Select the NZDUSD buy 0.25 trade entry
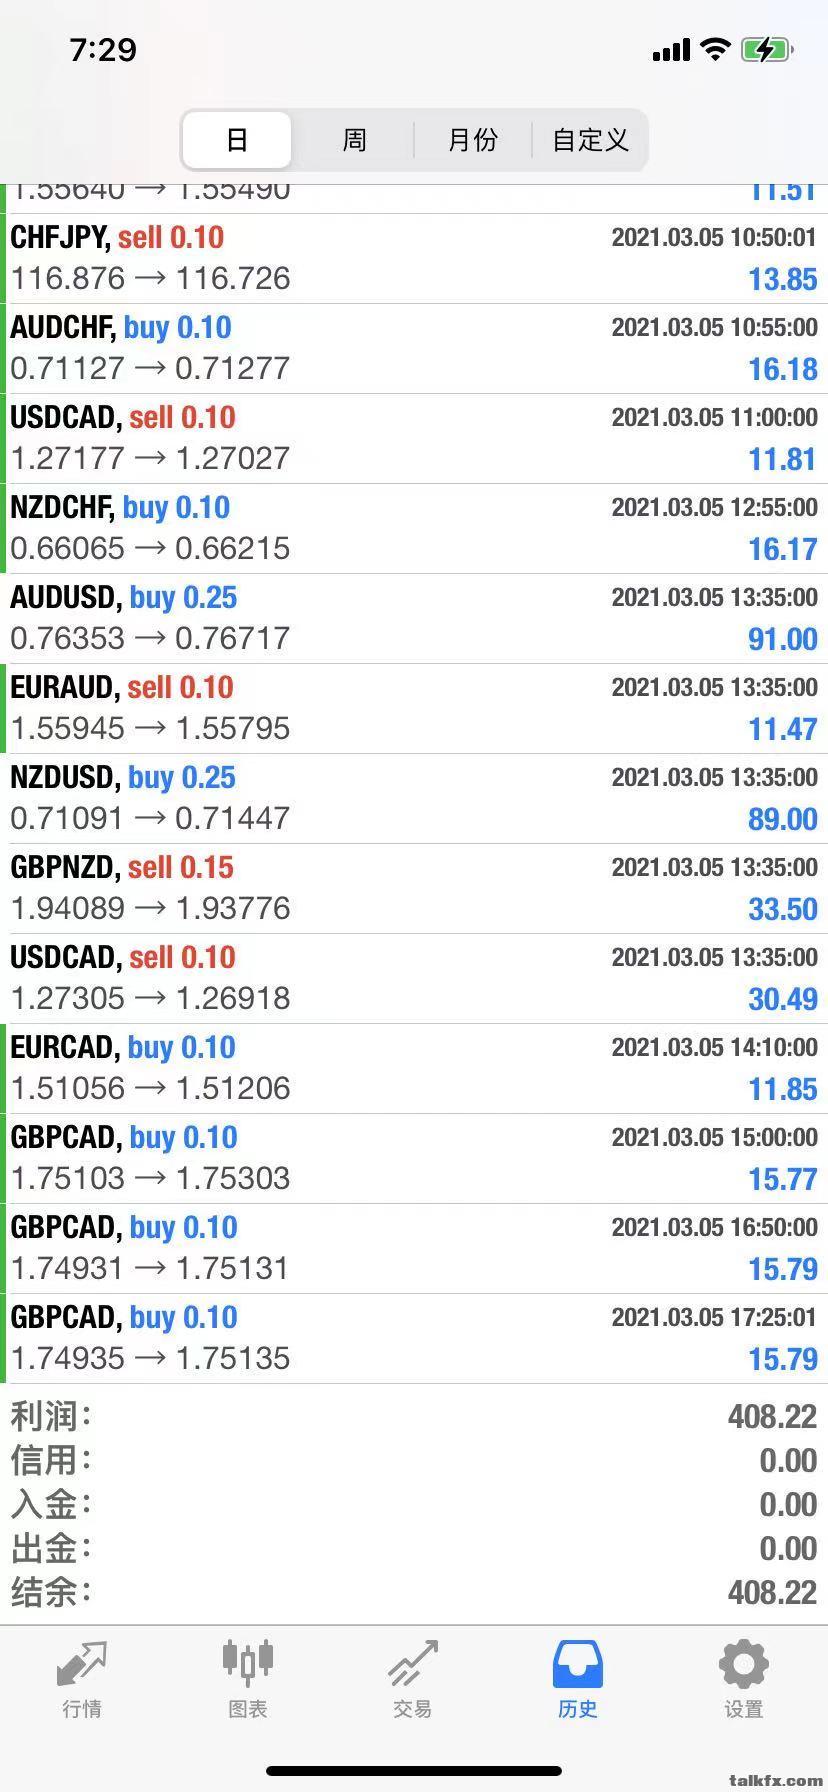The height and width of the screenshot is (1792, 828). point(414,799)
